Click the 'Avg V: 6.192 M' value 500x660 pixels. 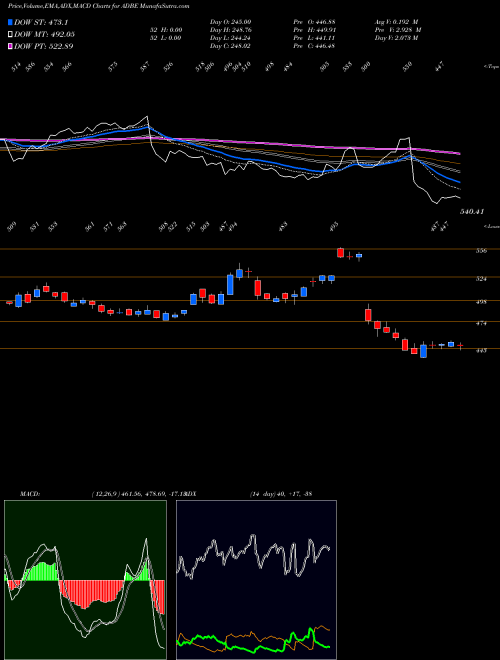(397, 21)
